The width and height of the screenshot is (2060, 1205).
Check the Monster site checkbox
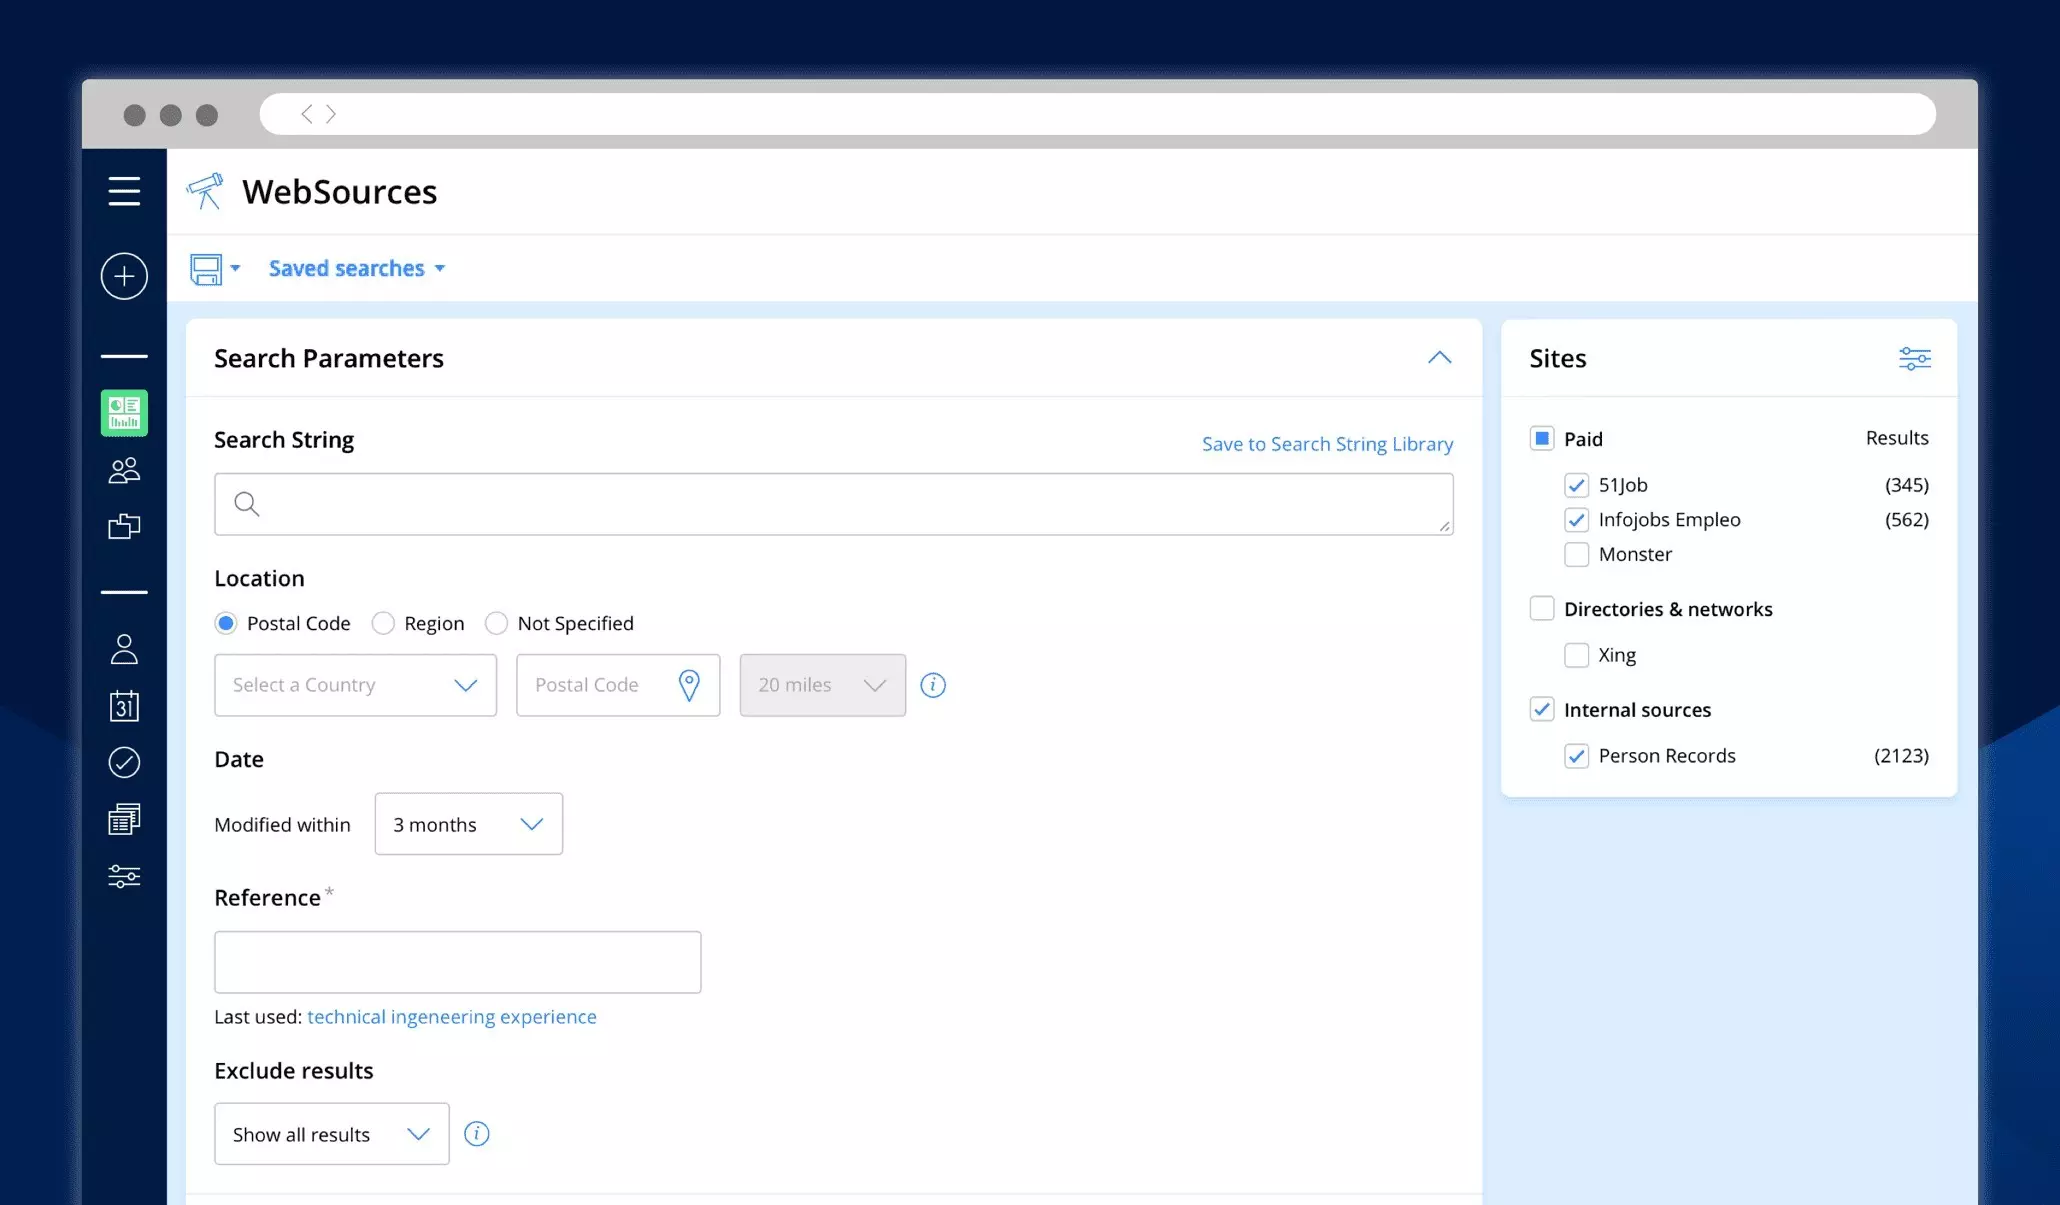[1576, 554]
